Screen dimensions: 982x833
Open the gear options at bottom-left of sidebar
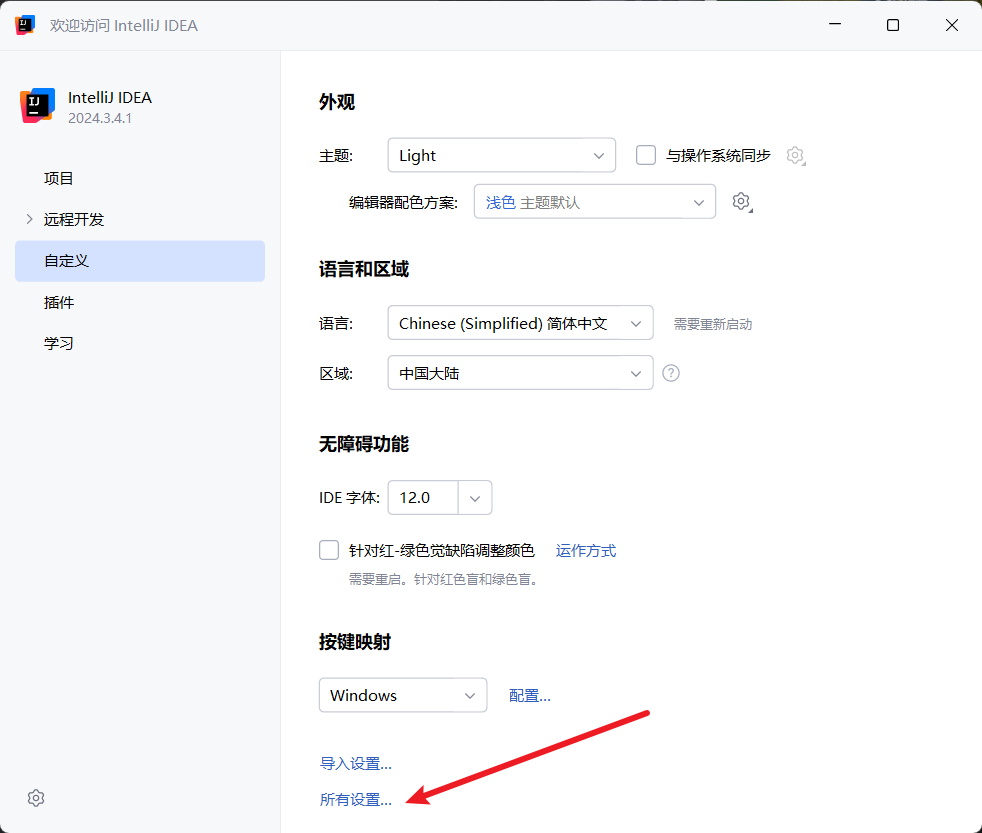36,798
